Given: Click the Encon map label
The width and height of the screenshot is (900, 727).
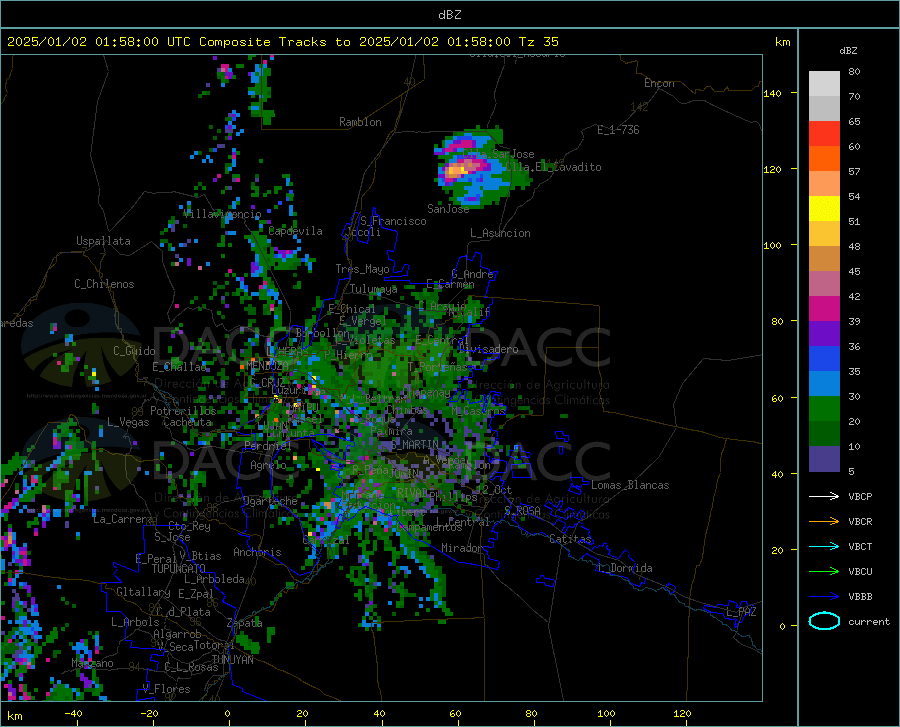Looking at the screenshot, I should 659,83.
